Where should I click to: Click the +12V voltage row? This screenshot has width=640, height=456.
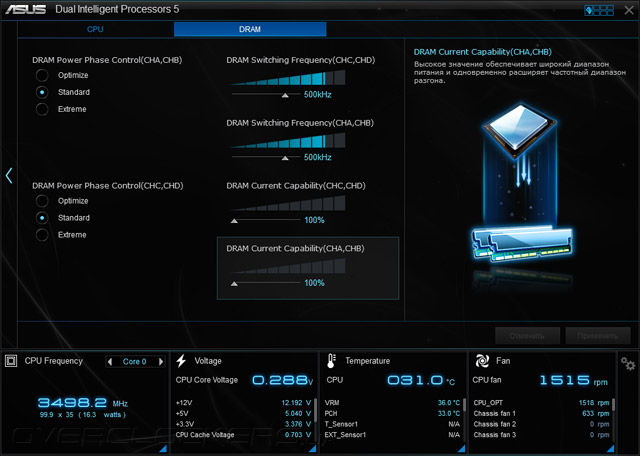tap(243, 403)
